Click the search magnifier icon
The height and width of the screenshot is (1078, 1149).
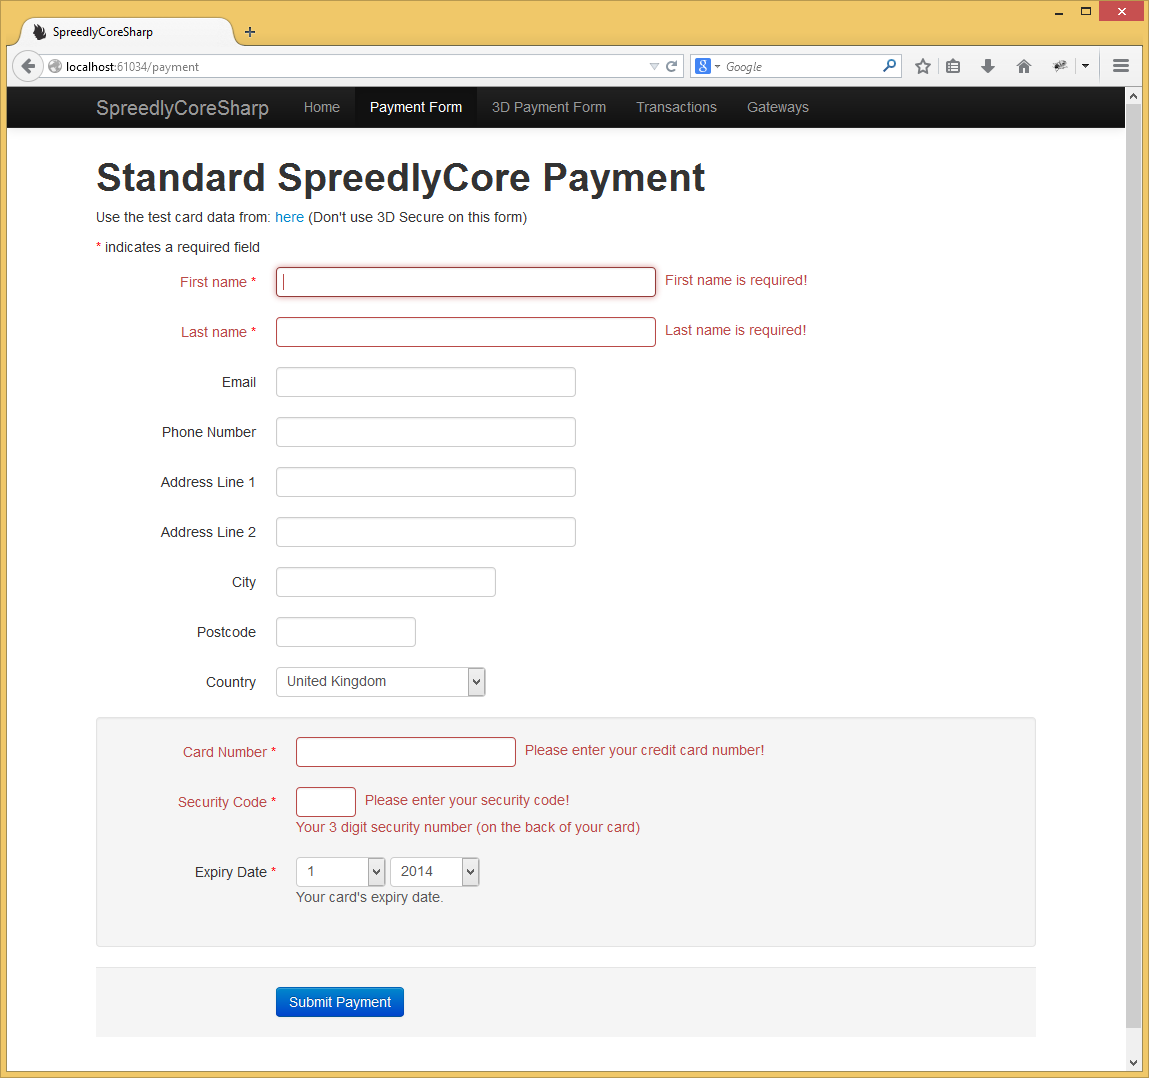coord(889,66)
